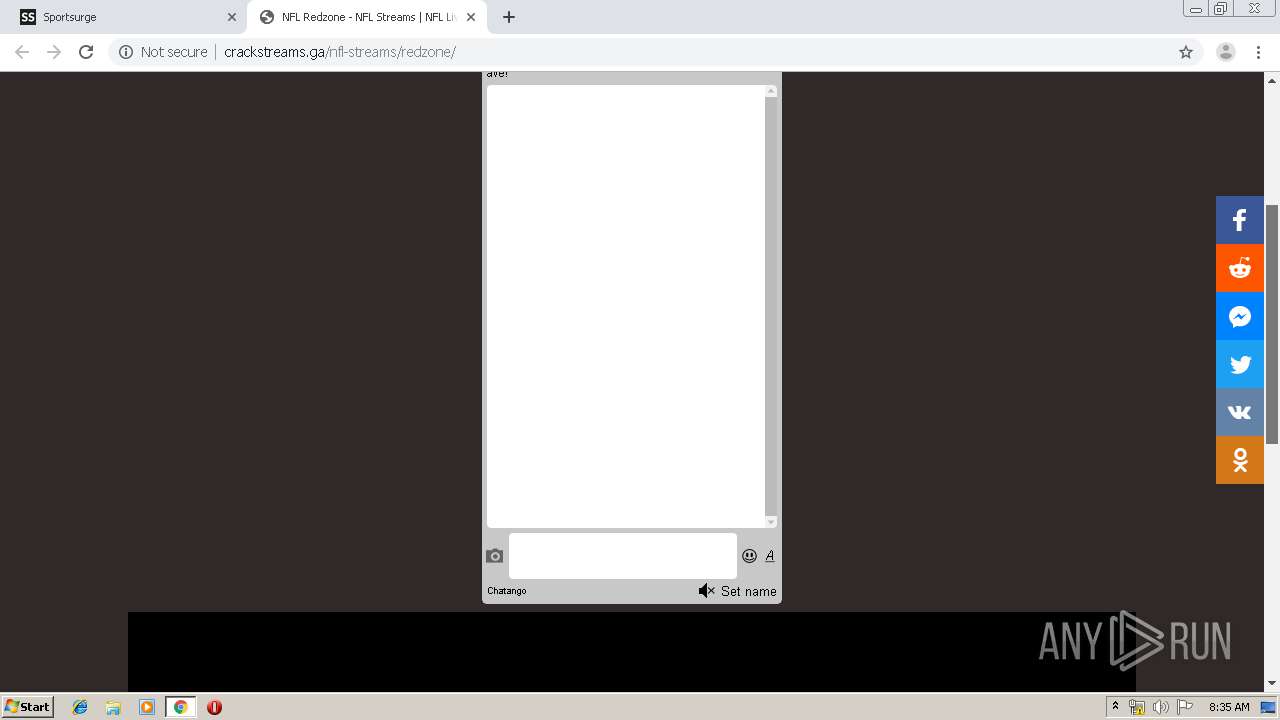Click the chat scrollbar down arrow

click(x=771, y=522)
